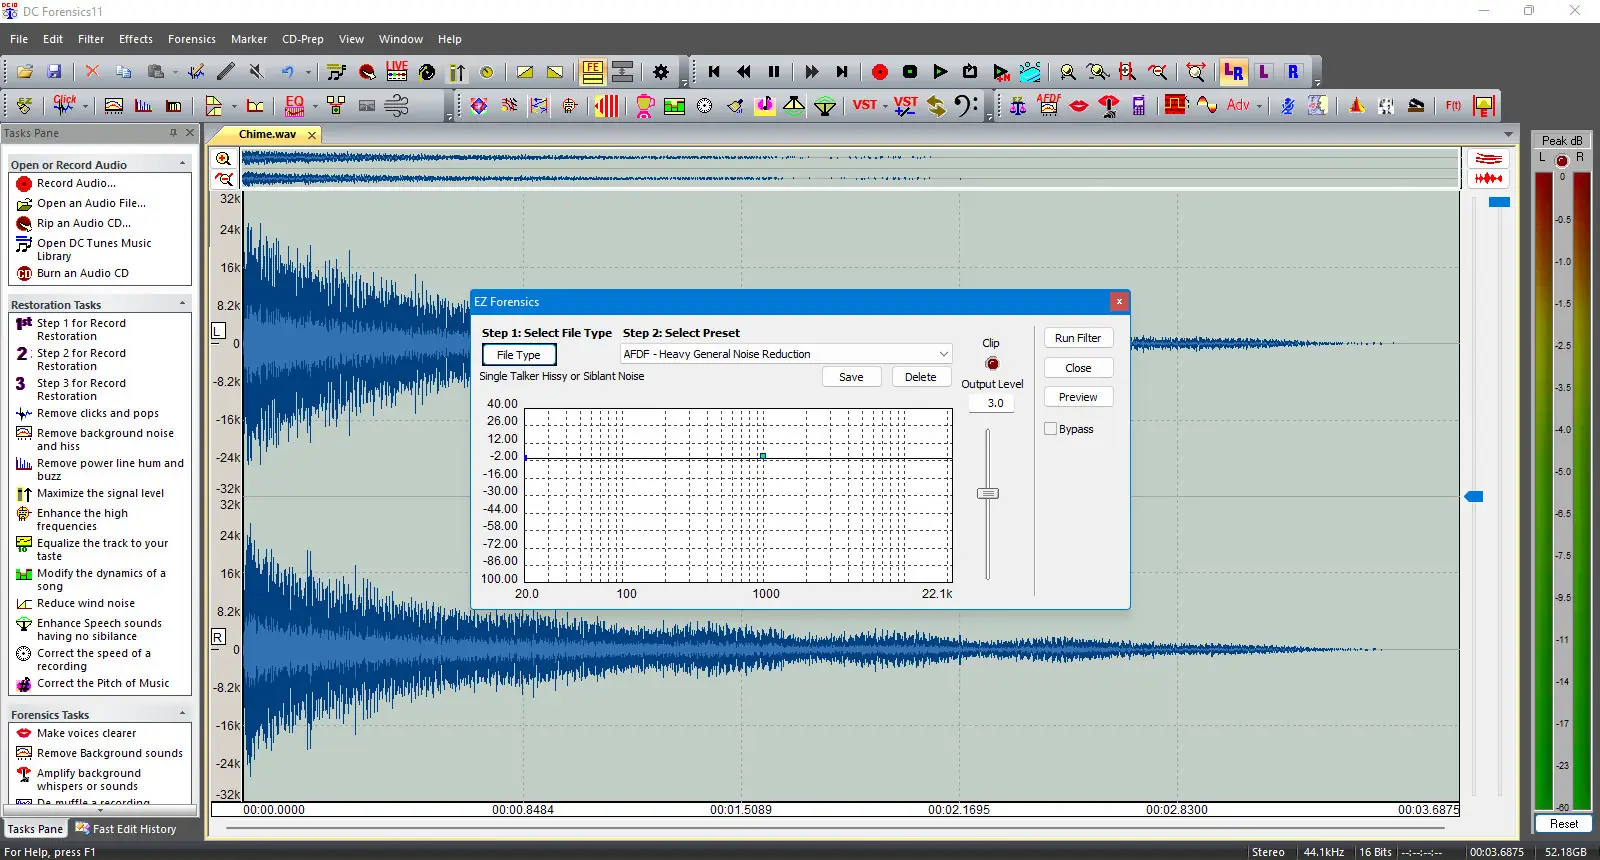Switch to the Fast Edit History tab
Screen dimensions: 1600x860
click(x=126, y=829)
